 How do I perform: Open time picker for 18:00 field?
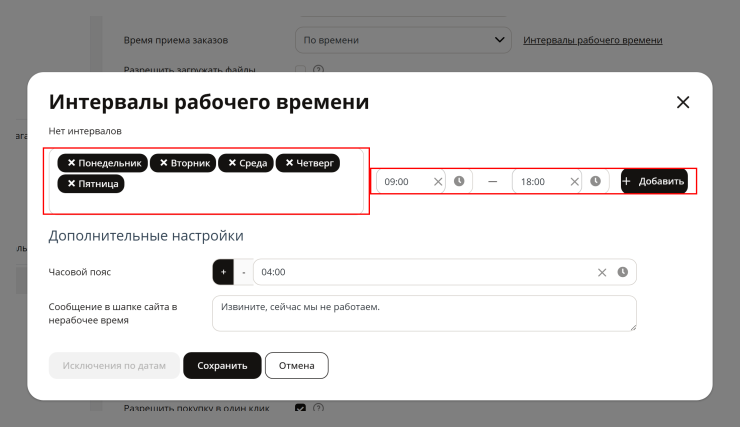[596, 181]
